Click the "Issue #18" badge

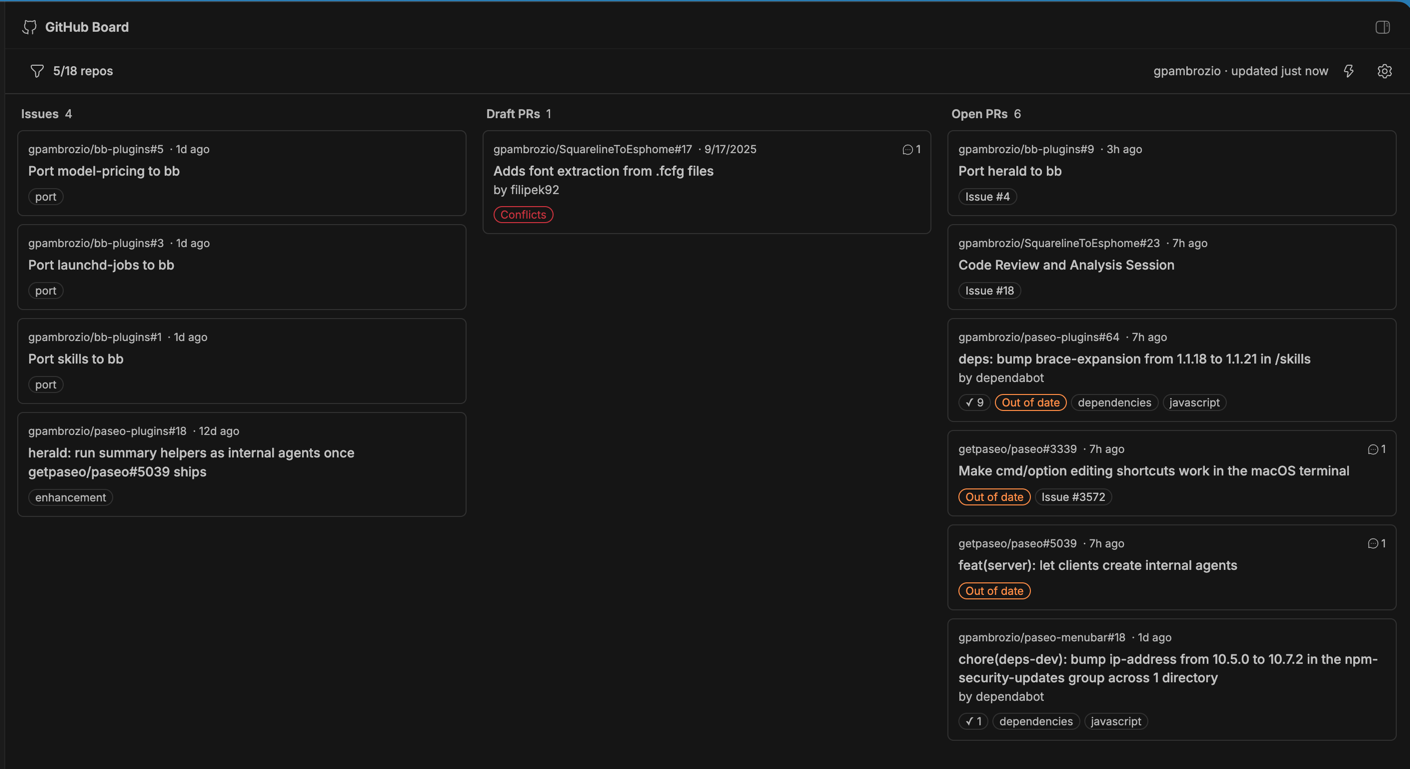click(990, 291)
